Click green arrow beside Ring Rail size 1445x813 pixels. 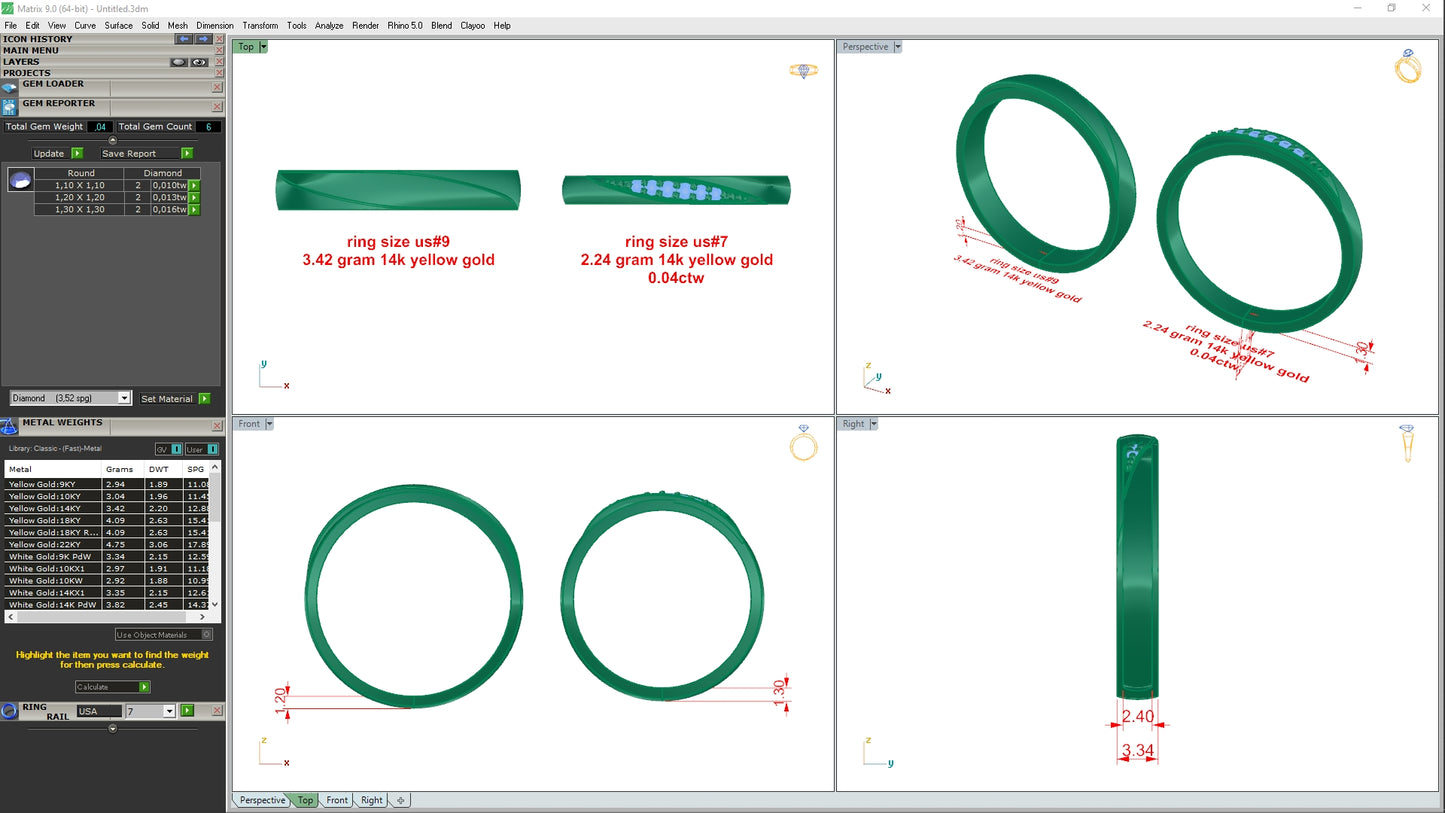click(187, 711)
